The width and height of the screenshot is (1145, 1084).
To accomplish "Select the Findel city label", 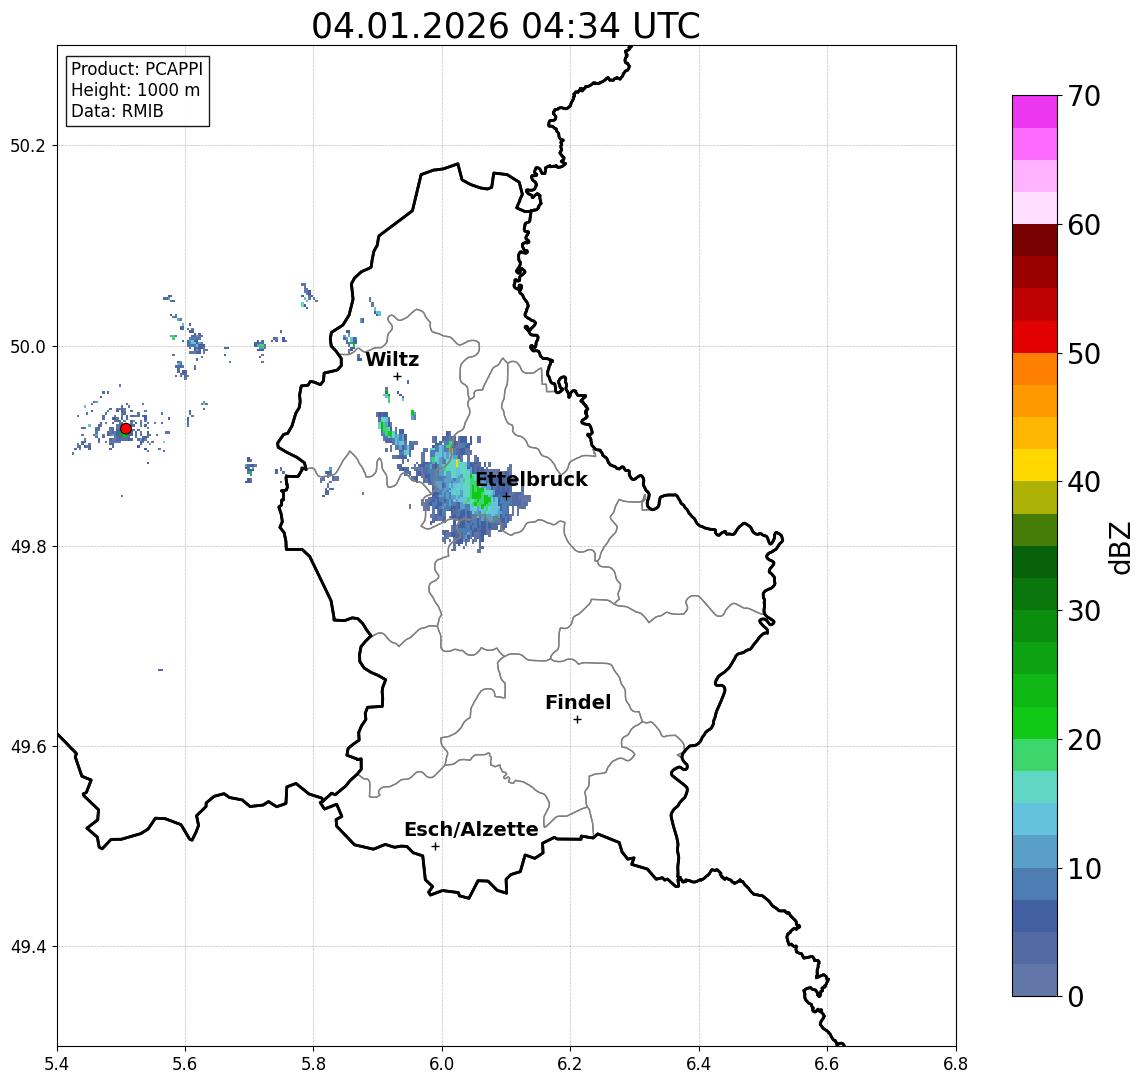I will tap(578, 703).
